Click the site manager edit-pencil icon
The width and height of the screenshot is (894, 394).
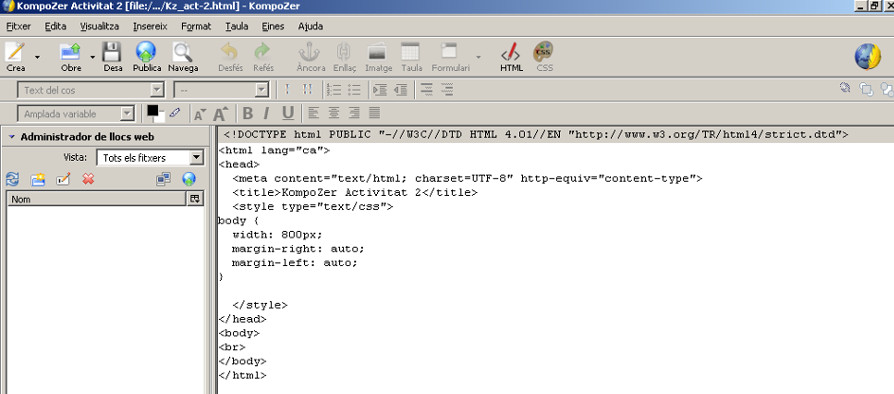pos(63,179)
